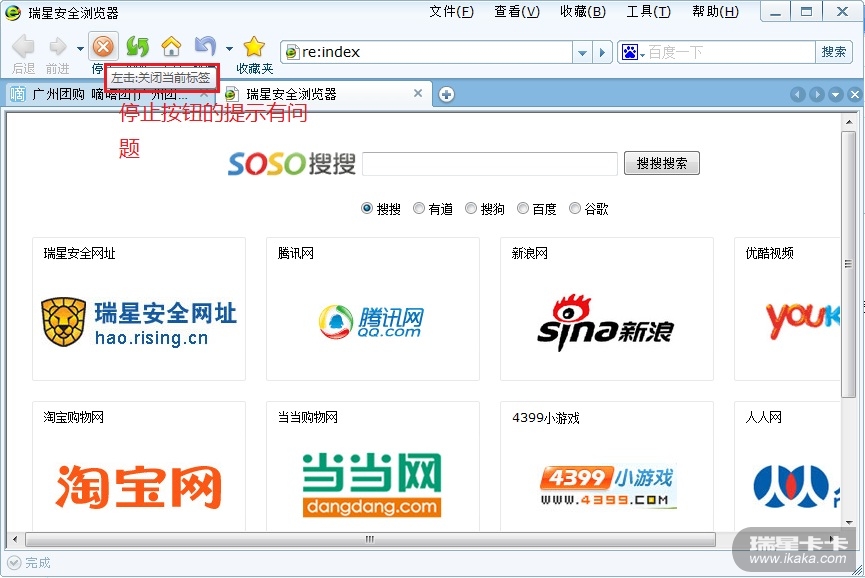Click 收藏夹 toolbar label
The image size is (865, 578).
click(x=255, y=68)
